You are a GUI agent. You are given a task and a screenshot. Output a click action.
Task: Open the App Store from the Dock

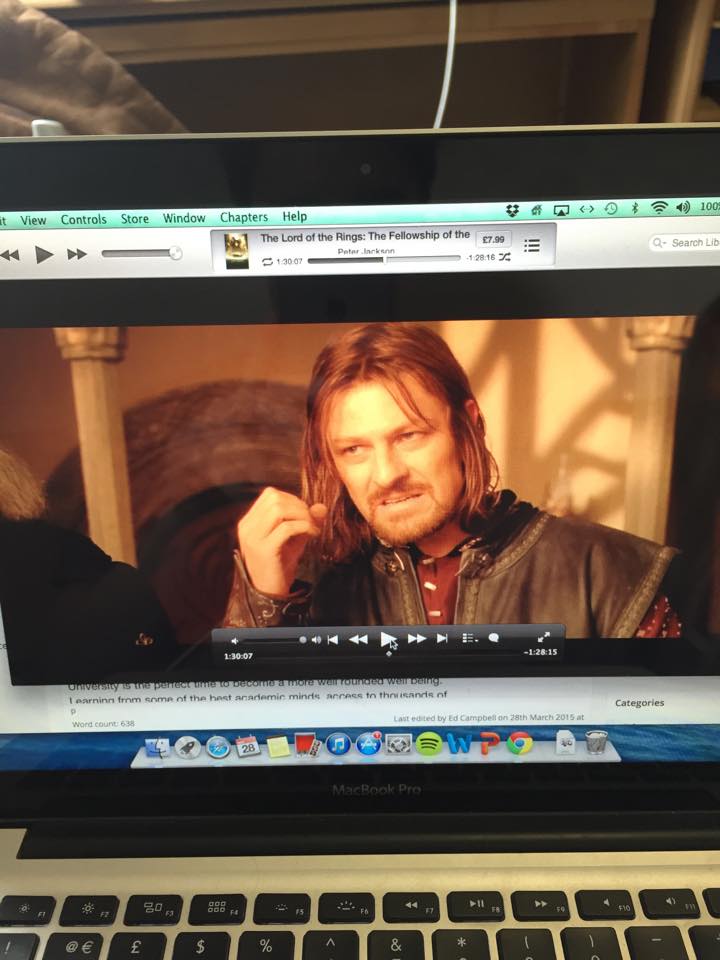pyautogui.click(x=369, y=744)
